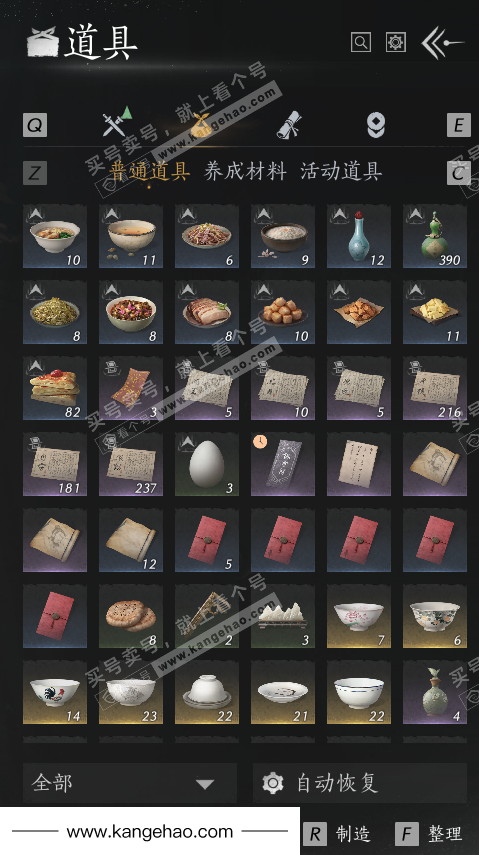Click the 制造 craft button
Screen dimensions: 479x855
click(337, 834)
